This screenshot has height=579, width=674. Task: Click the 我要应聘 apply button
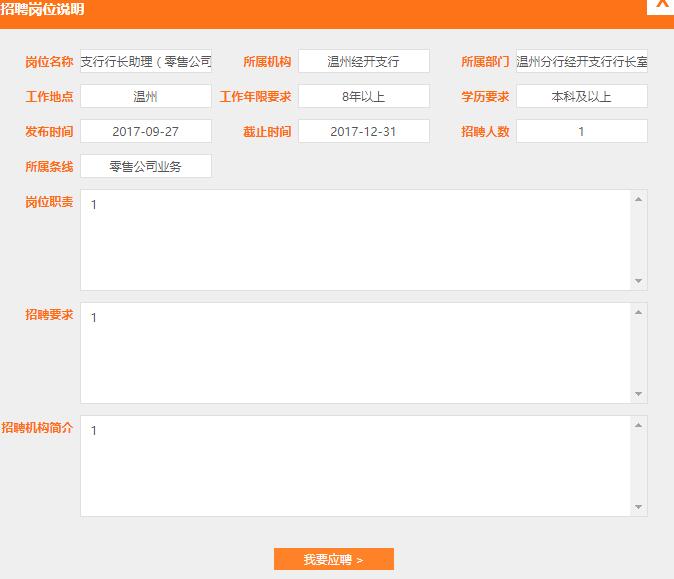[333, 559]
